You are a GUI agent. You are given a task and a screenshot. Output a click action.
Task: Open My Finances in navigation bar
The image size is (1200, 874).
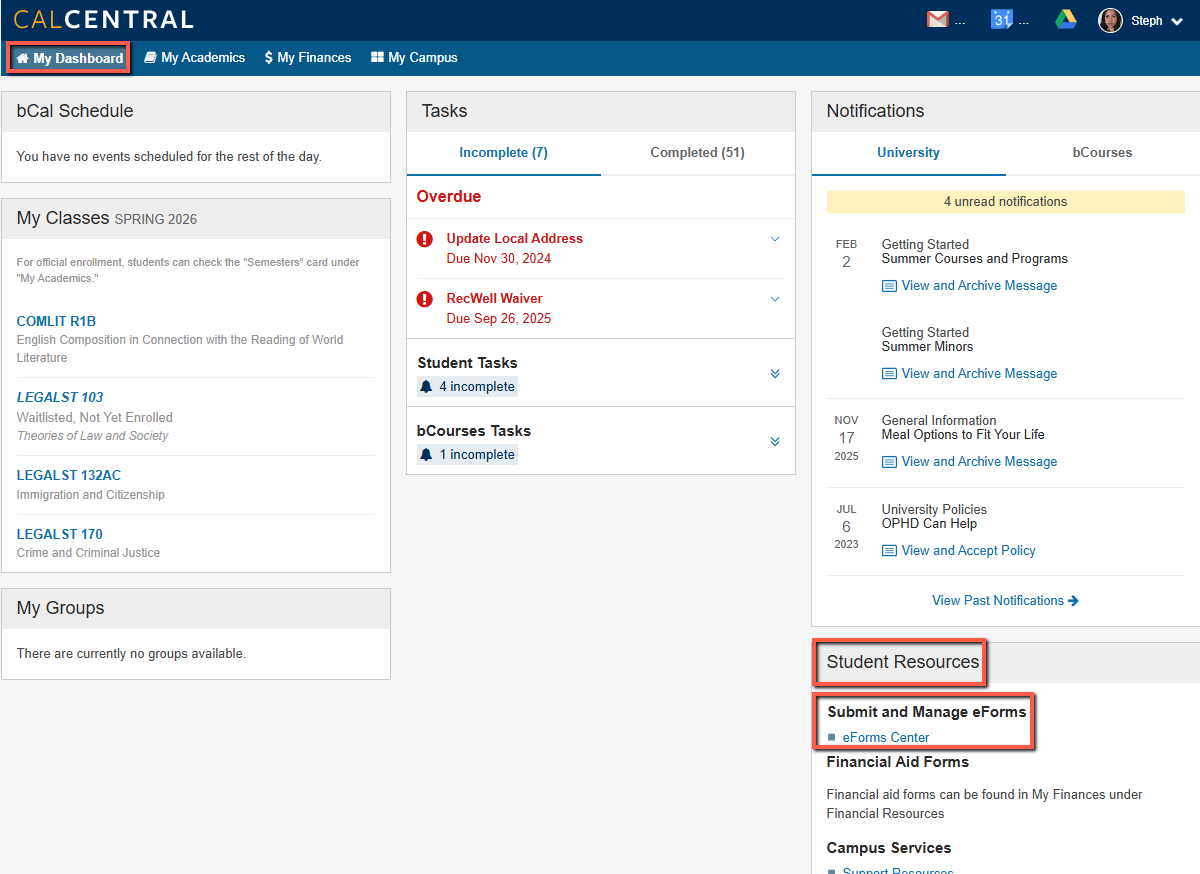coord(308,58)
